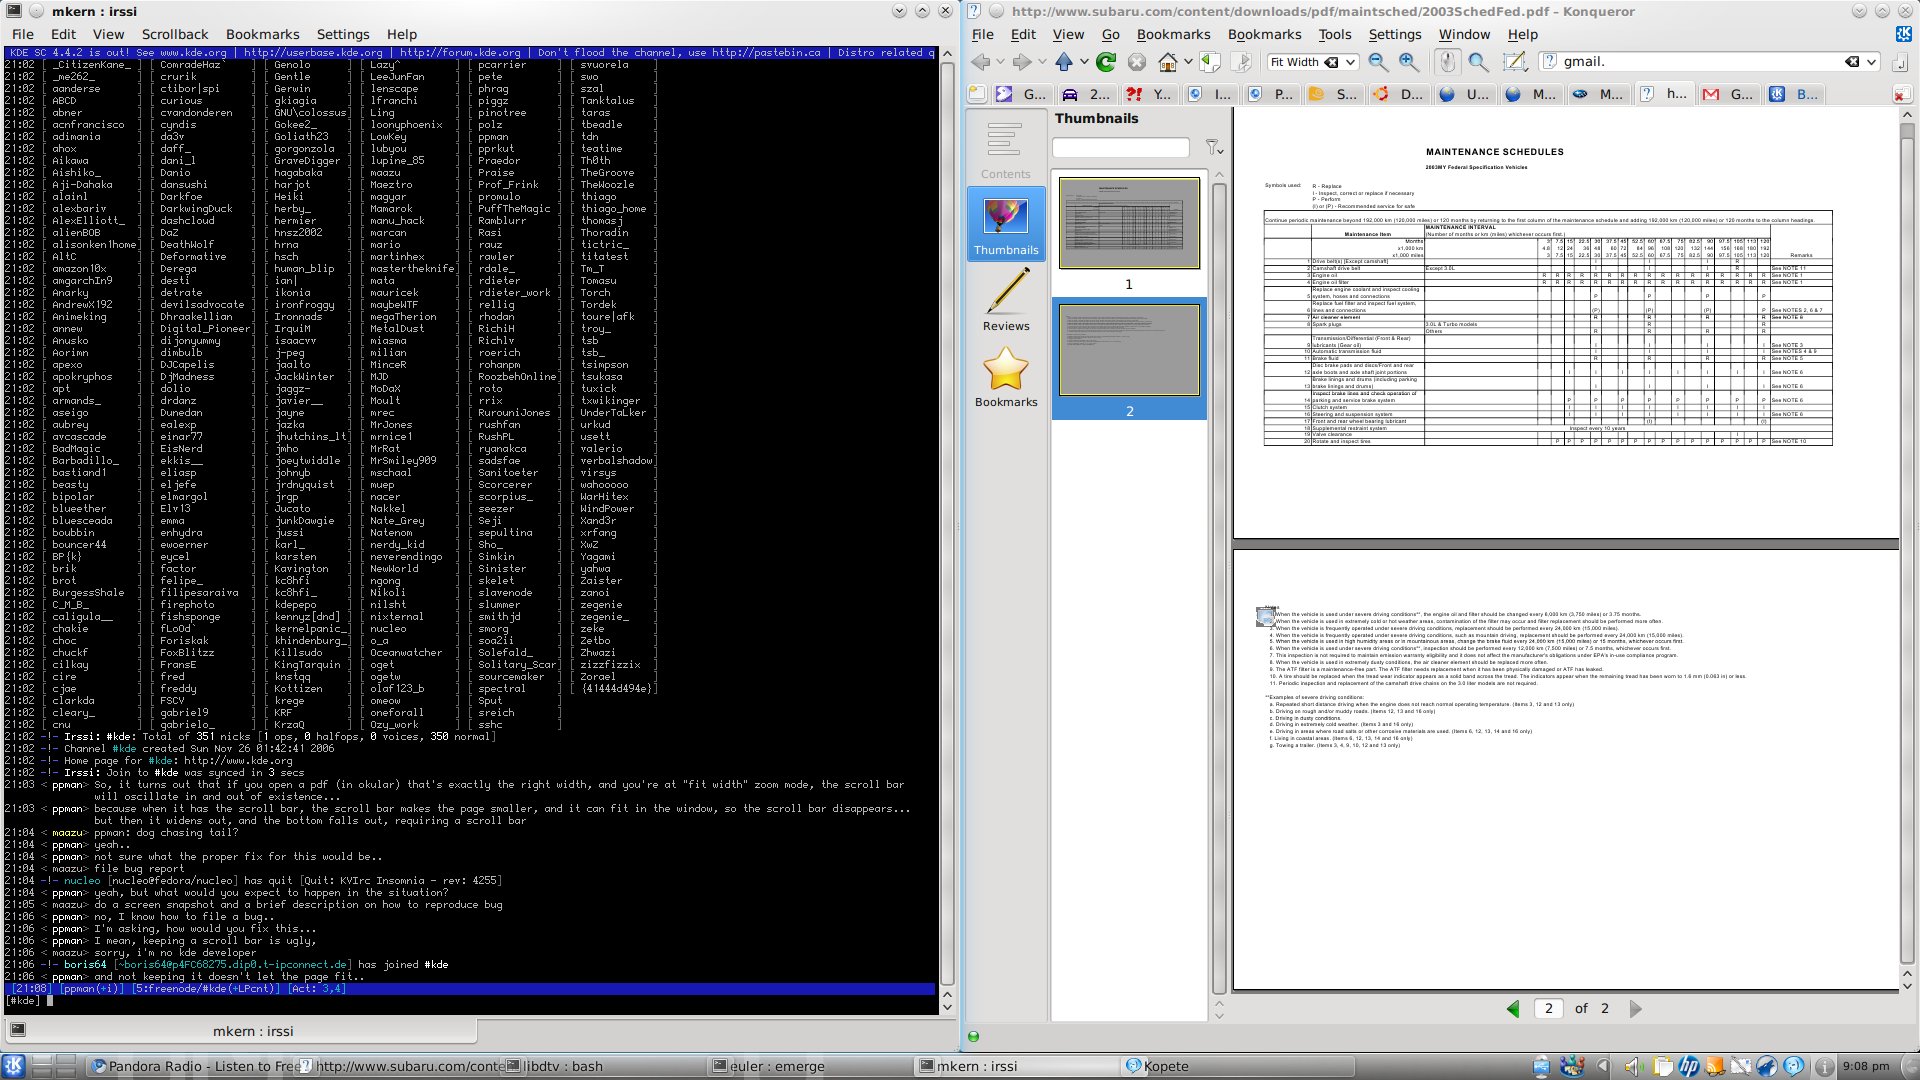Open the Fit Width zoom dropdown
The width and height of the screenshot is (1920, 1080).
[1350, 62]
